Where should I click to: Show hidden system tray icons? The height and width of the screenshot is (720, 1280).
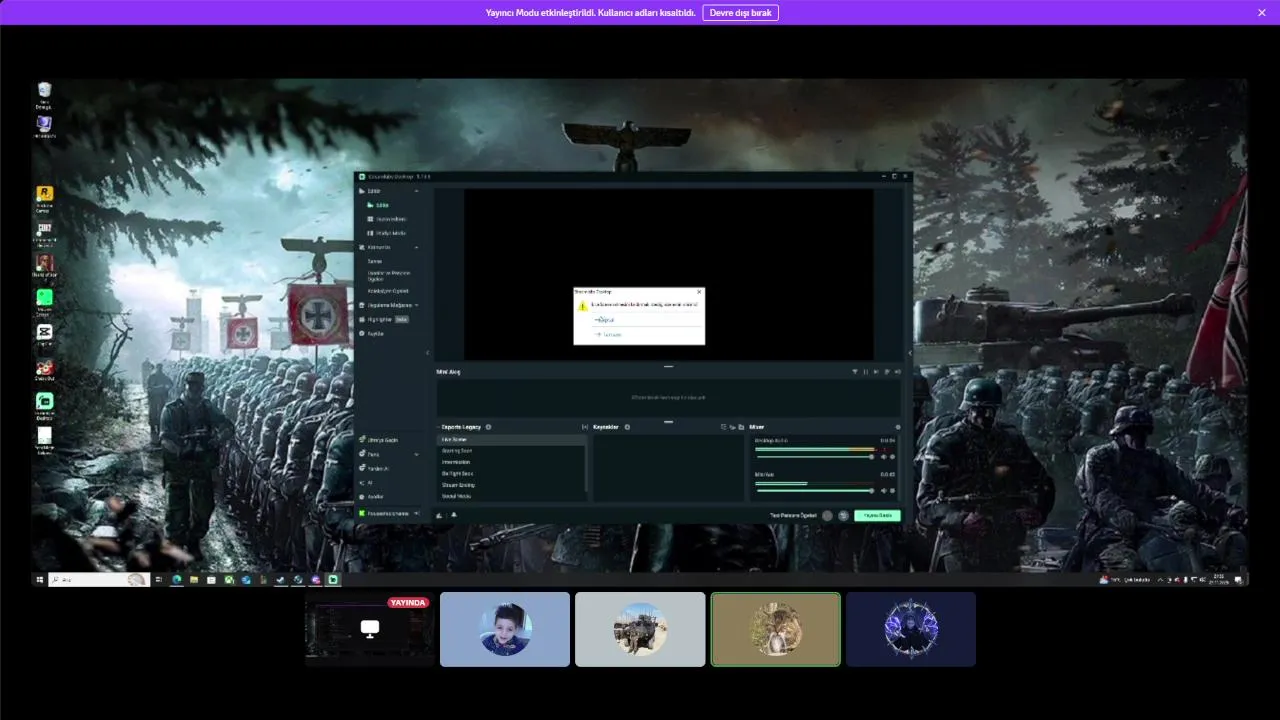click(x=1160, y=579)
